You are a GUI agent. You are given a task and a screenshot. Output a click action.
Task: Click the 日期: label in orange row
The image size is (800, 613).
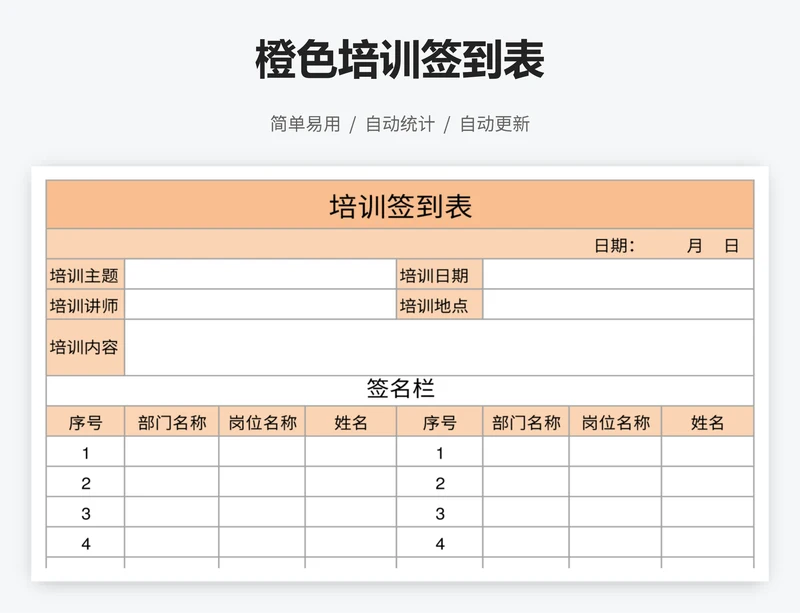[614, 246]
